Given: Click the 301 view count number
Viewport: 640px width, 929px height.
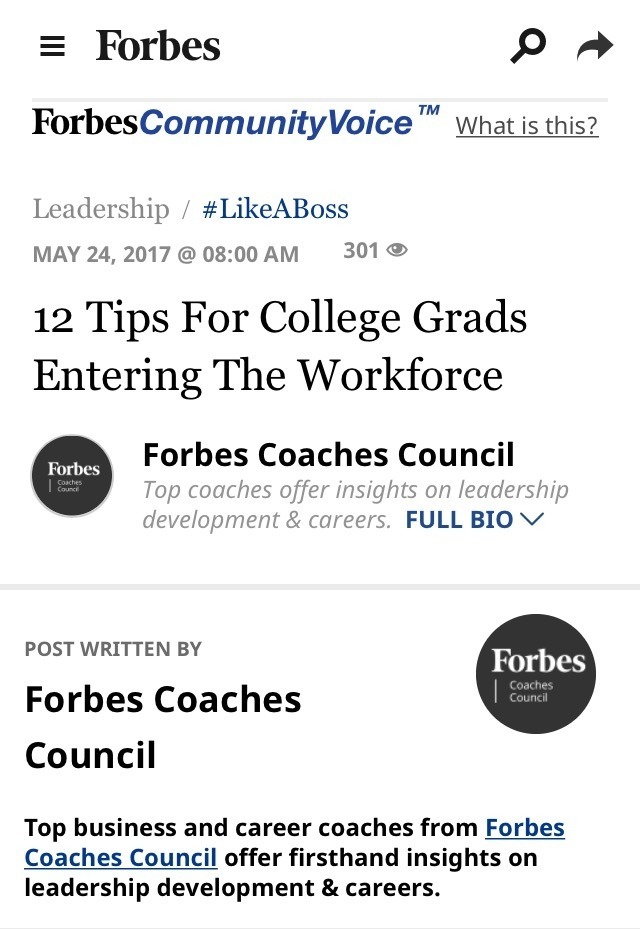Looking at the screenshot, I should pyautogui.click(x=360, y=251).
